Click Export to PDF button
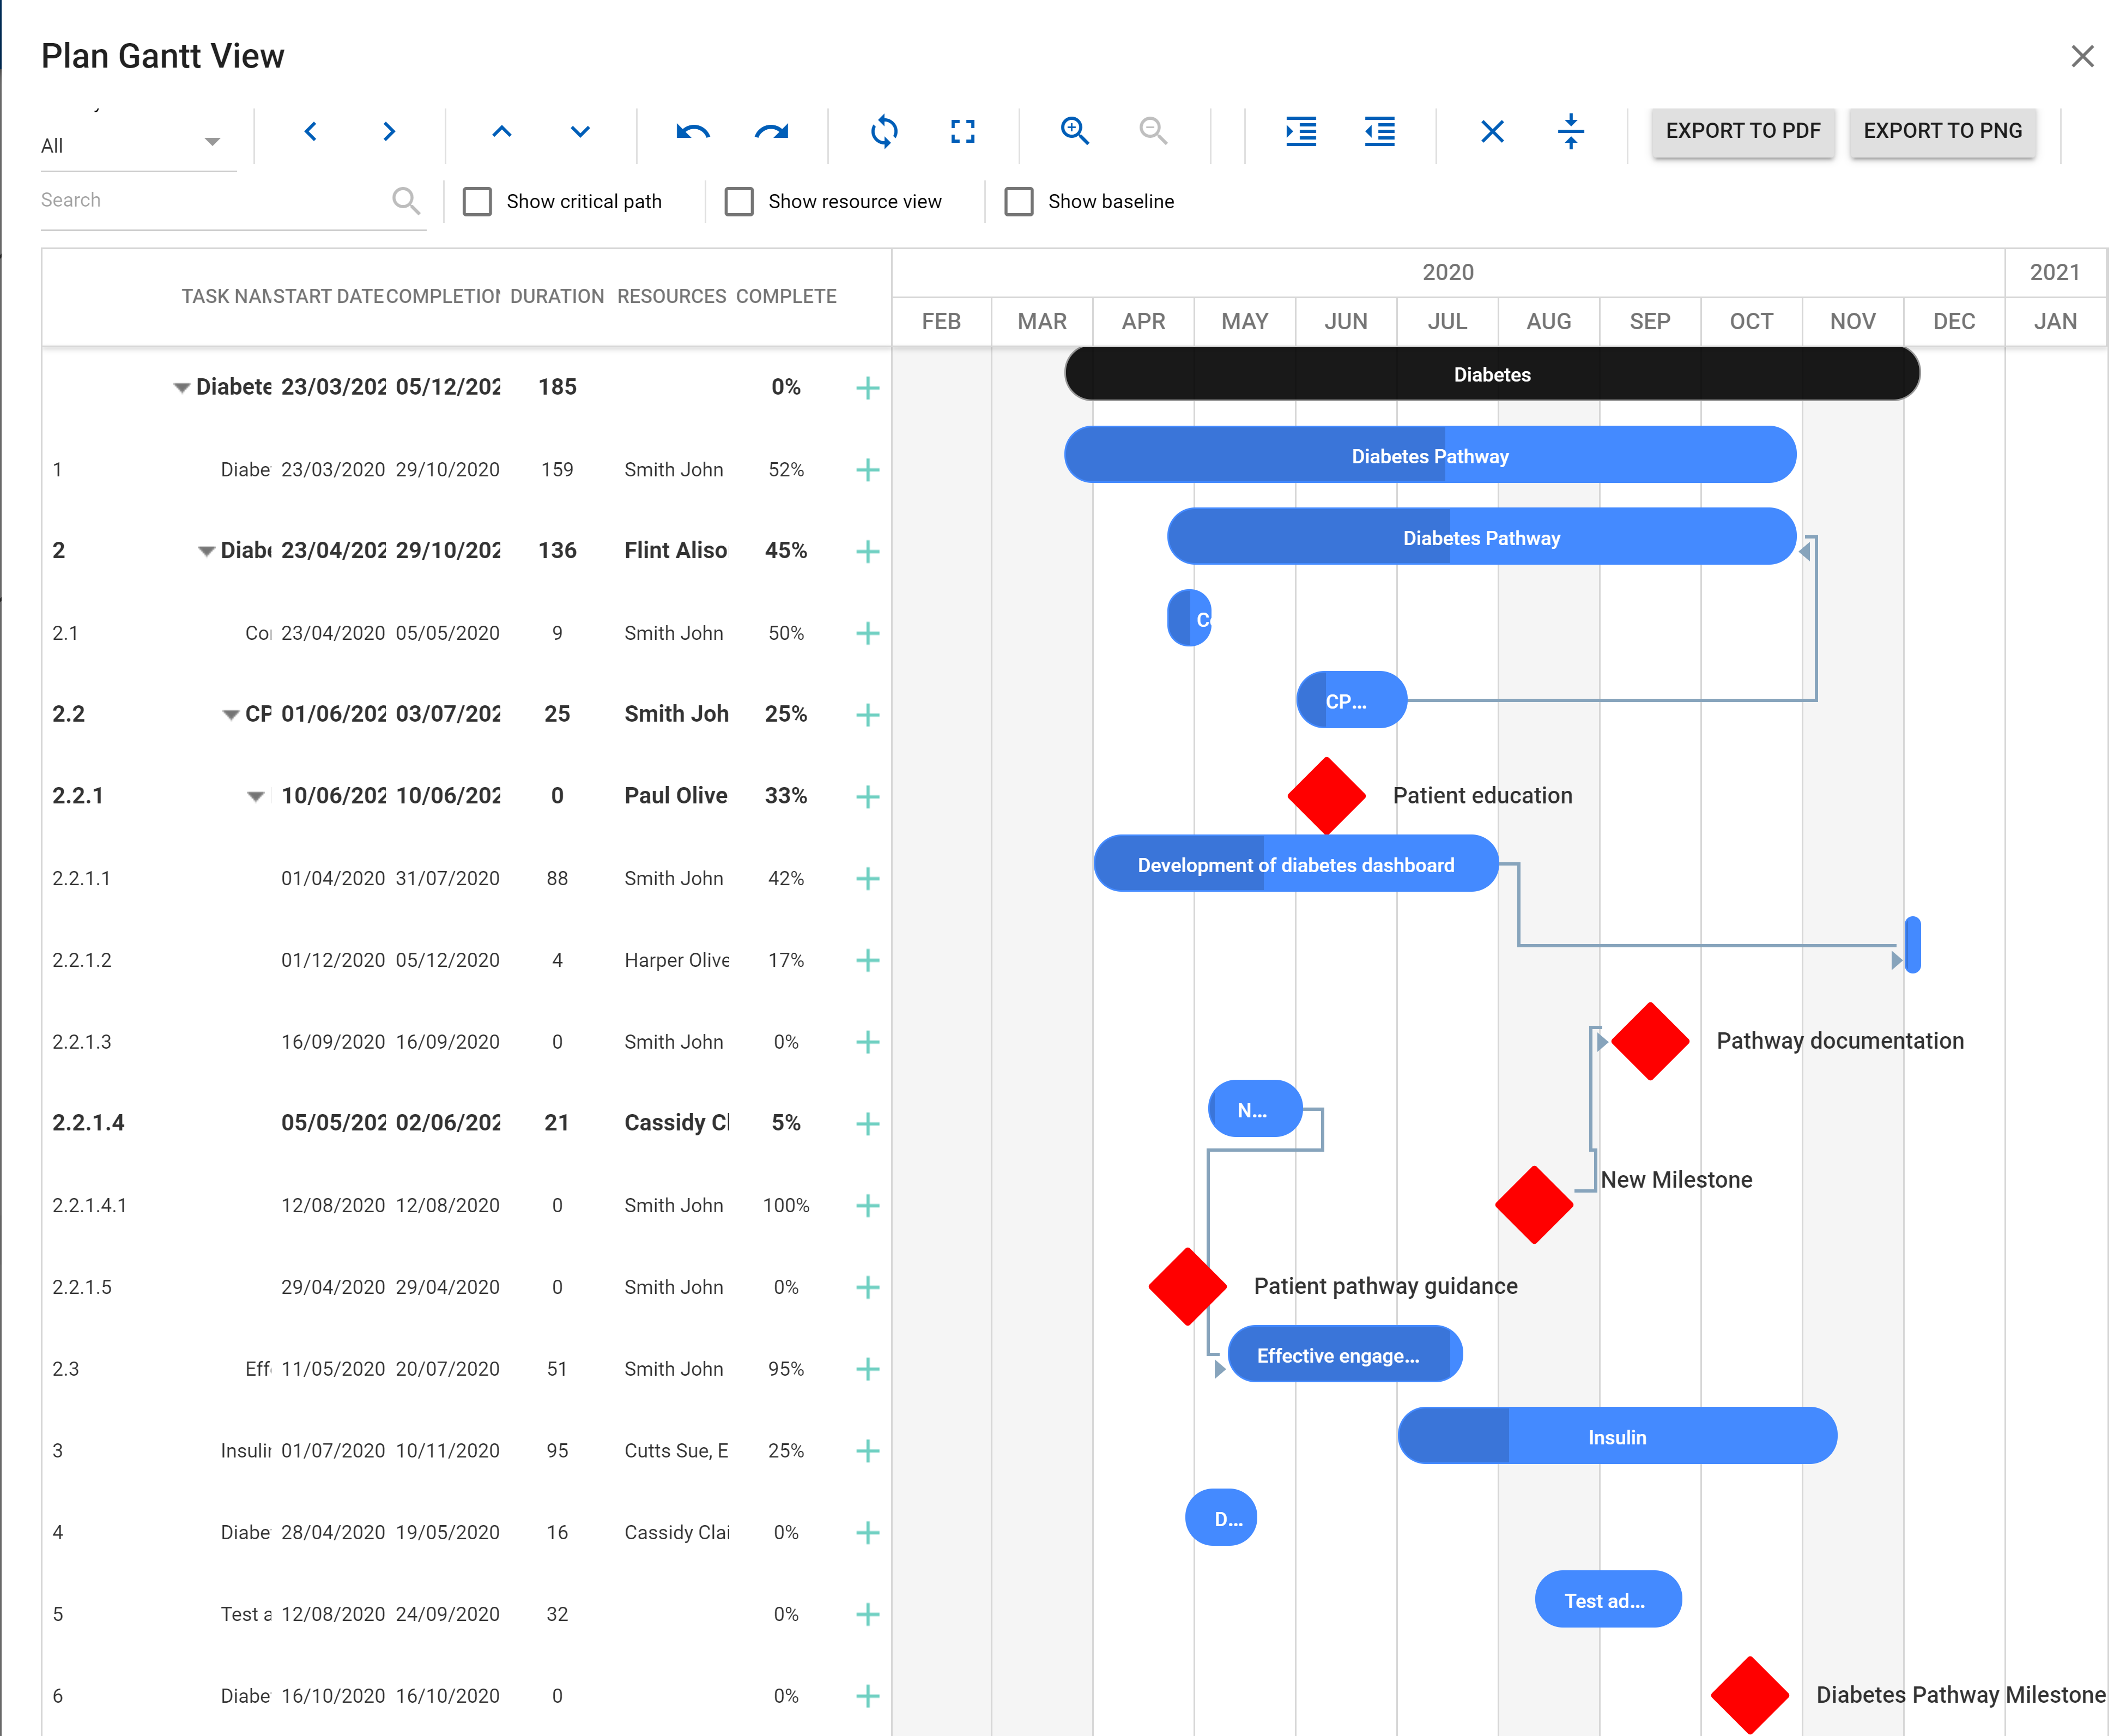The height and width of the screenshot is (1736, 2126). tap(1743, 131)
